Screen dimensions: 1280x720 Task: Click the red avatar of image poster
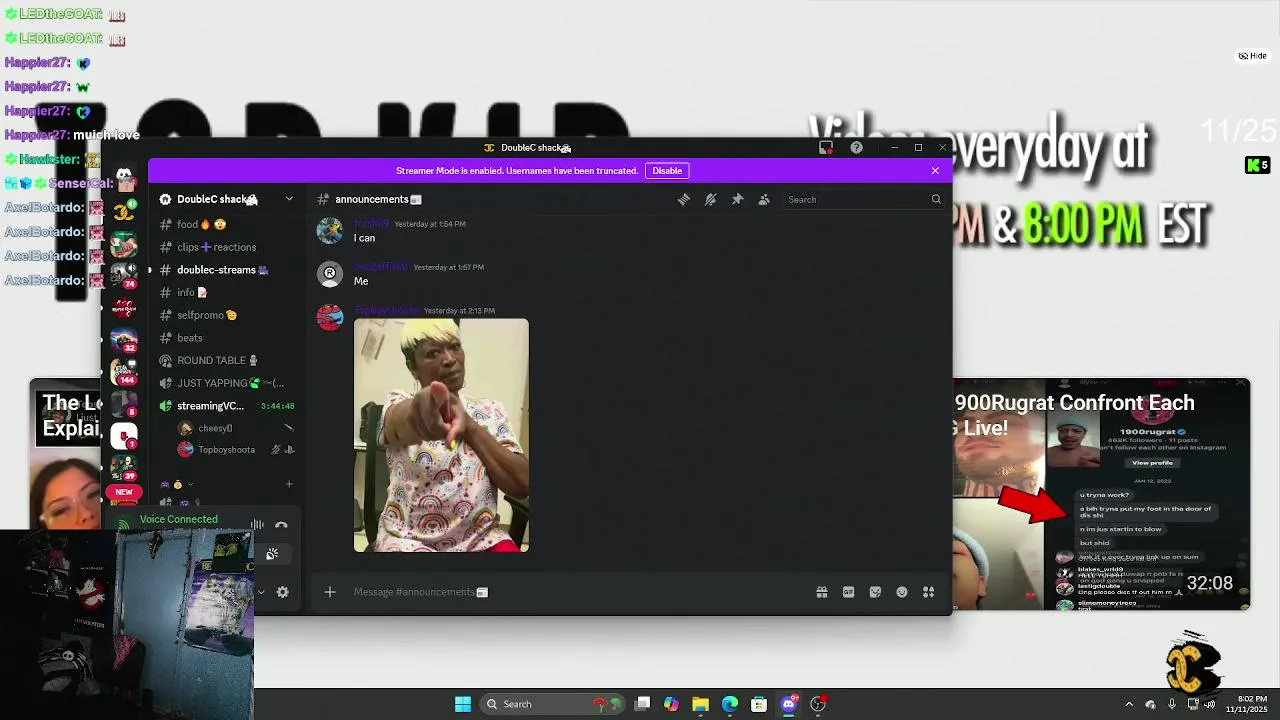click(330, 317)
